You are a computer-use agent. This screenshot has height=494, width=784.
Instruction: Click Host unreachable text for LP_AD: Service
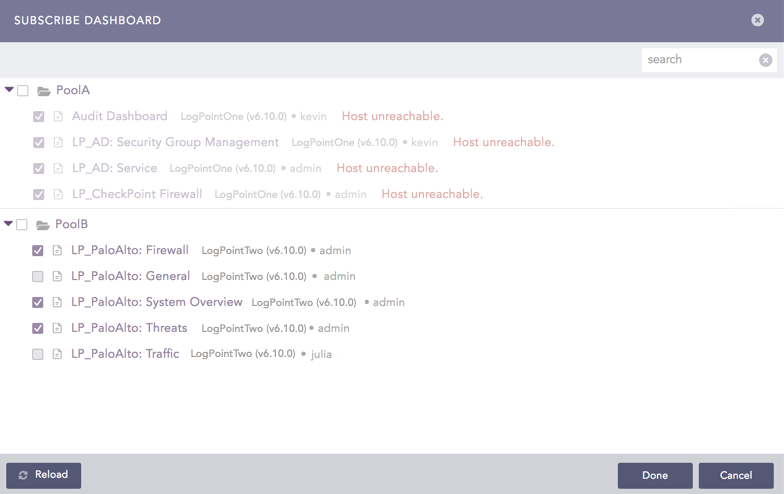click(x=387, y=168)
